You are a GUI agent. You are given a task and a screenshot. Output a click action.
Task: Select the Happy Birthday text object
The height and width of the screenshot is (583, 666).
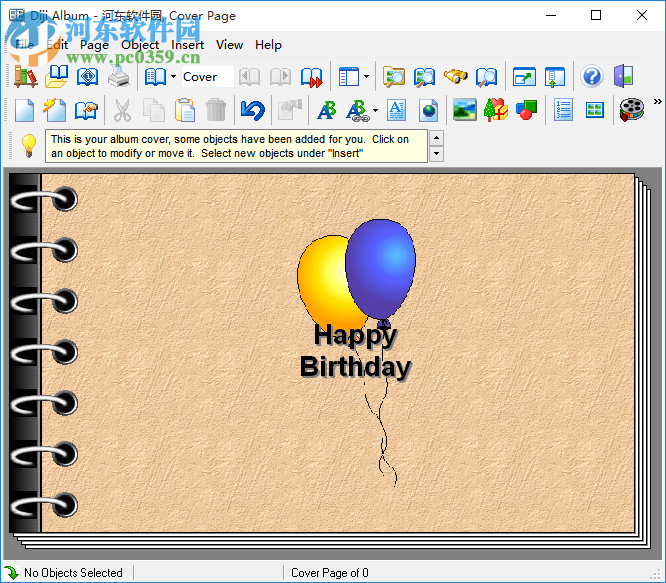click(x=355, y=351)
